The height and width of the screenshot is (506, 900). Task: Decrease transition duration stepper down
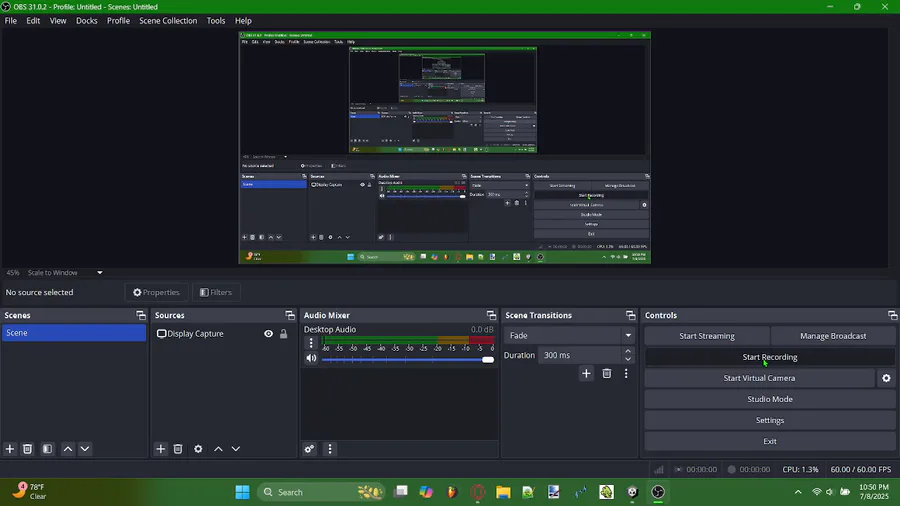pyautogui.click(x=628, y=359)
